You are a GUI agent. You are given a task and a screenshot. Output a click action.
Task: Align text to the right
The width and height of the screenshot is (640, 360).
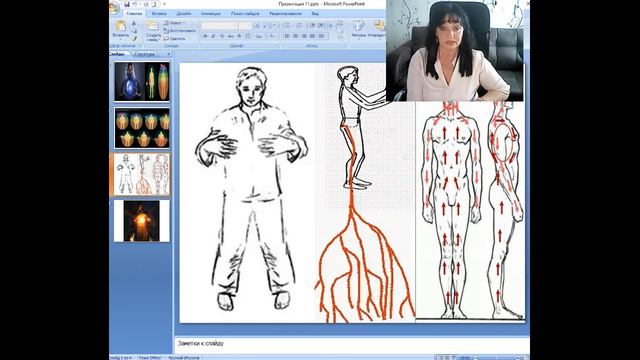(x=304, y=36)
